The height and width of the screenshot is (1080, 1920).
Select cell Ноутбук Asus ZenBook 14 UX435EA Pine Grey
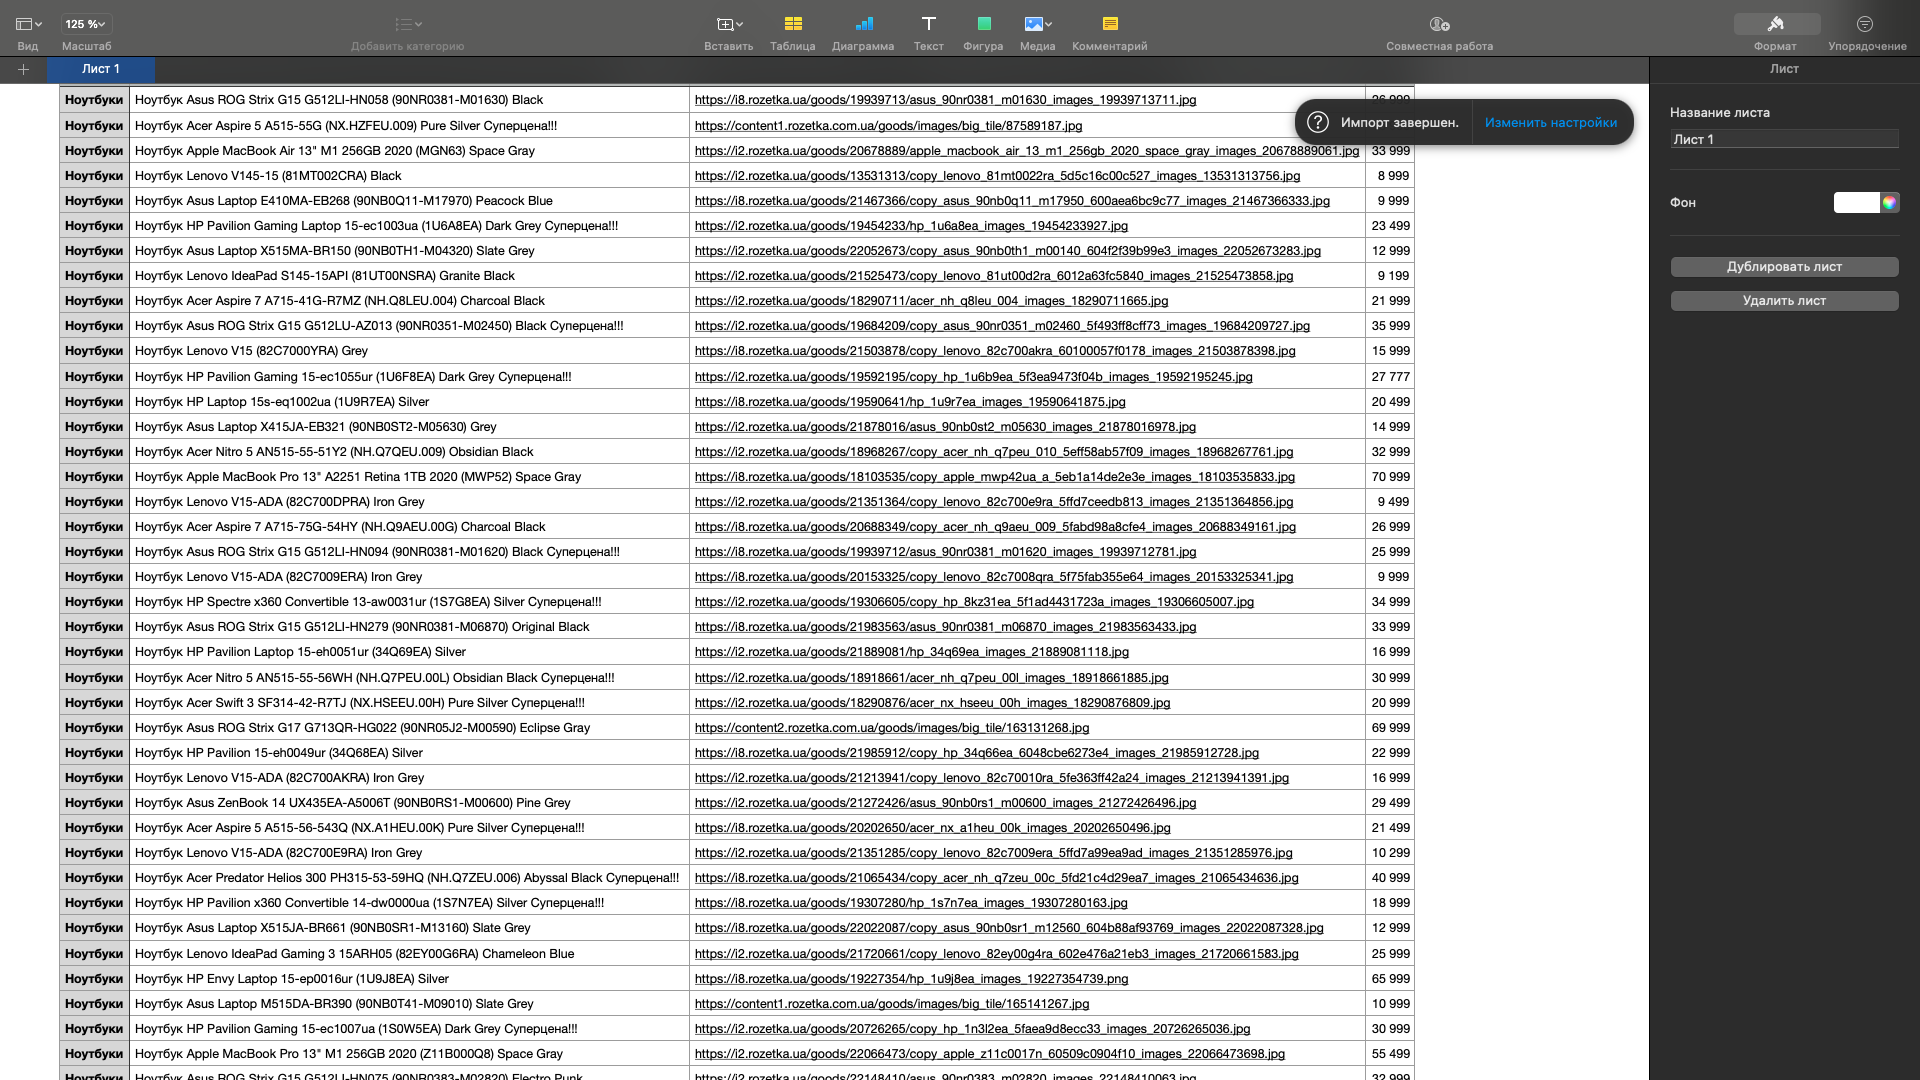[x=409, y=803]
